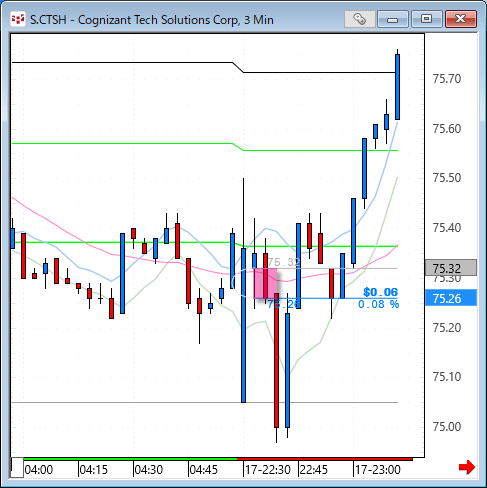Click the red arrow at bottom right
Image resolution: width=487 pixels, height=488 pixels.
tap(467, 467)
